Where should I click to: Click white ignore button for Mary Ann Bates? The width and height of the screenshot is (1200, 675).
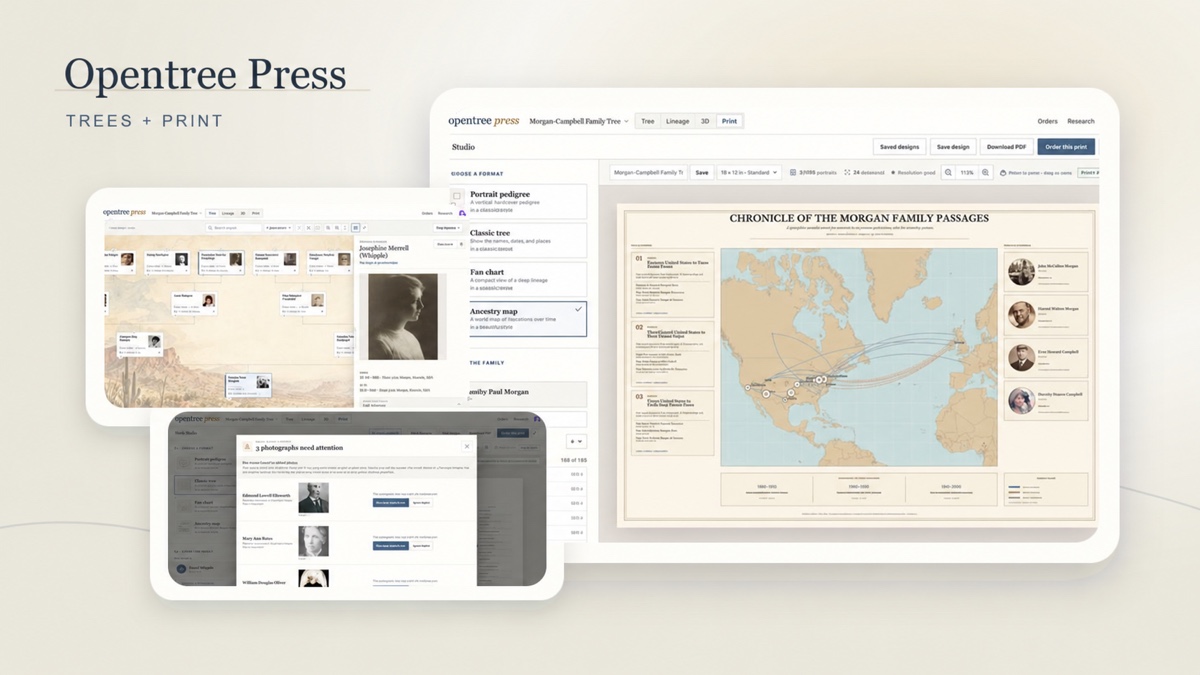[422, 546]
